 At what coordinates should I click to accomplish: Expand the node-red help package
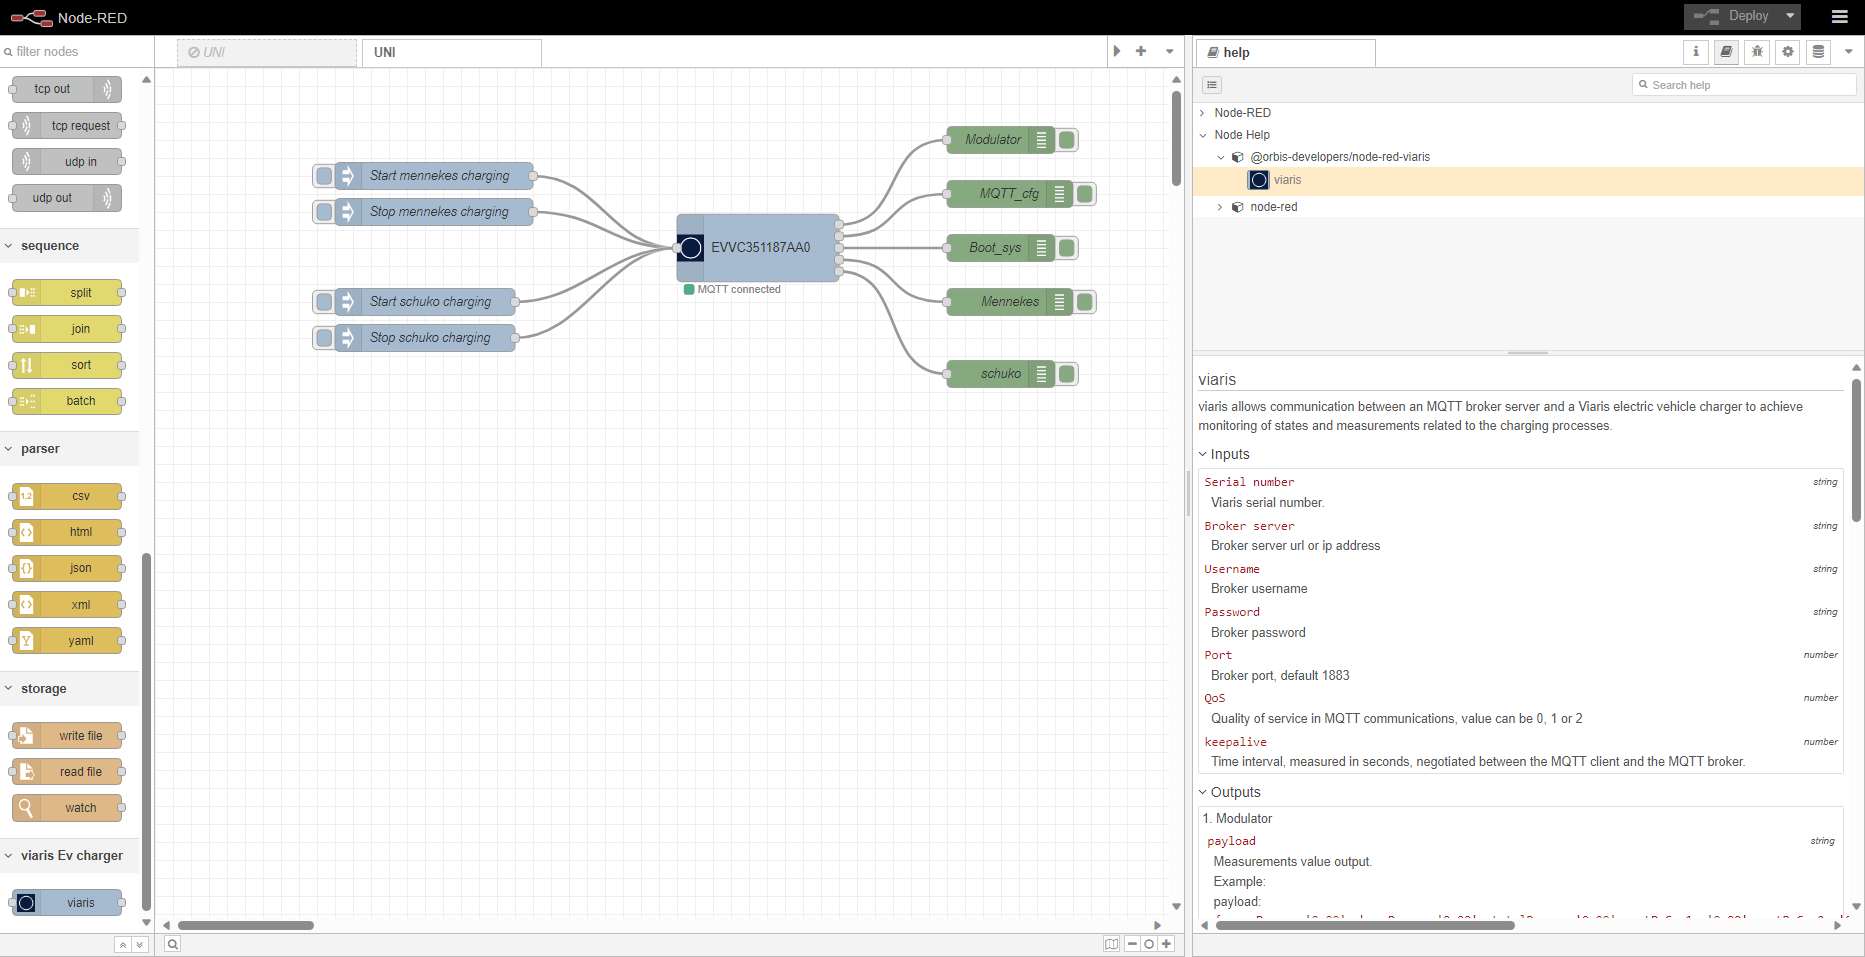click(1221, 207)
